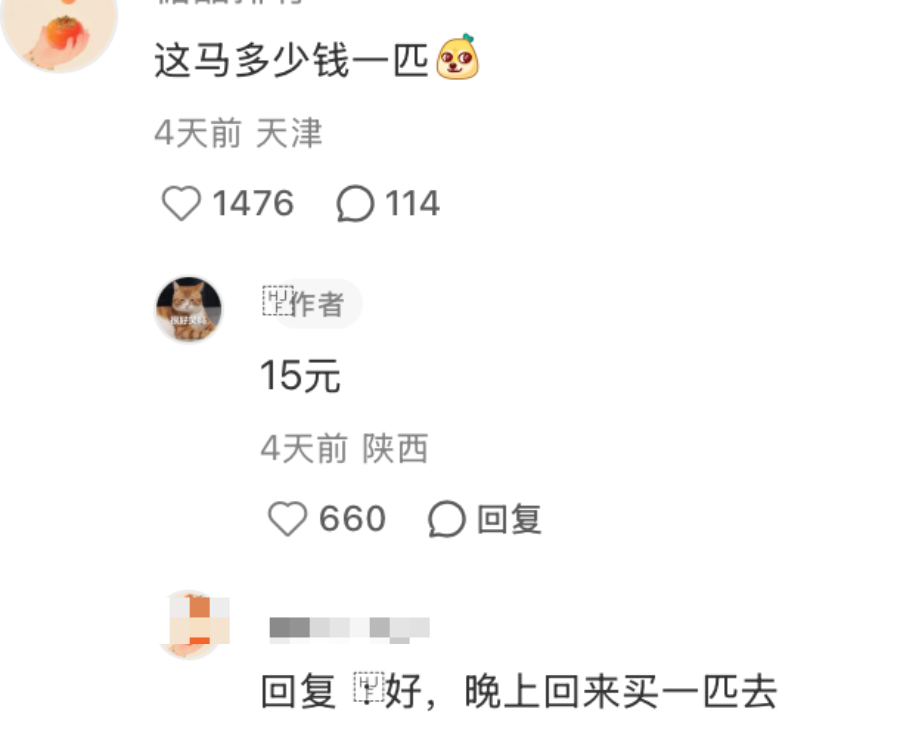Screen dimensions: 900x743
Task: Open the pixelated commenter avatar
Action: click(194, 624)
